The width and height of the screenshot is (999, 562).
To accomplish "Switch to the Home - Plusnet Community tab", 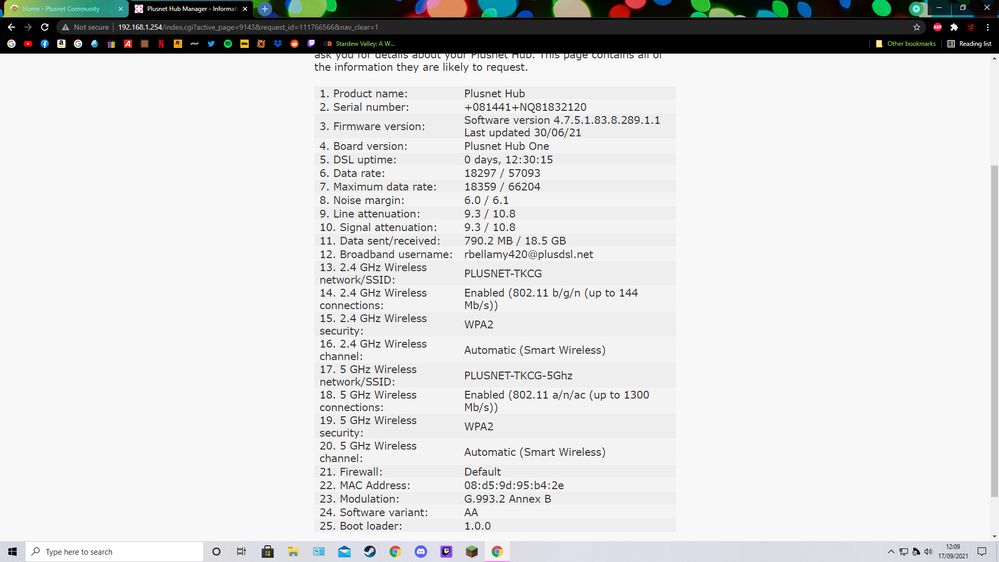I will pos(60,9).
